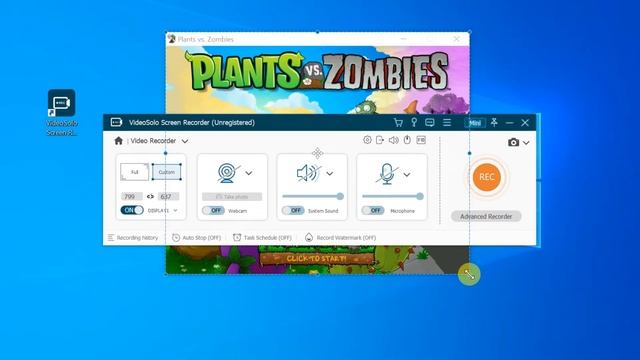The height and width of the screenshot is (360, 640).
Task: Expand the Video Recorder mode dropdown
Action: coord(185,141)
